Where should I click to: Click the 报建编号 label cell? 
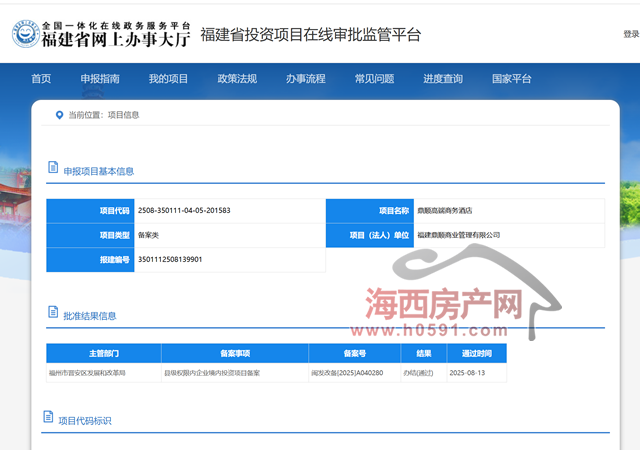(90, 260)
